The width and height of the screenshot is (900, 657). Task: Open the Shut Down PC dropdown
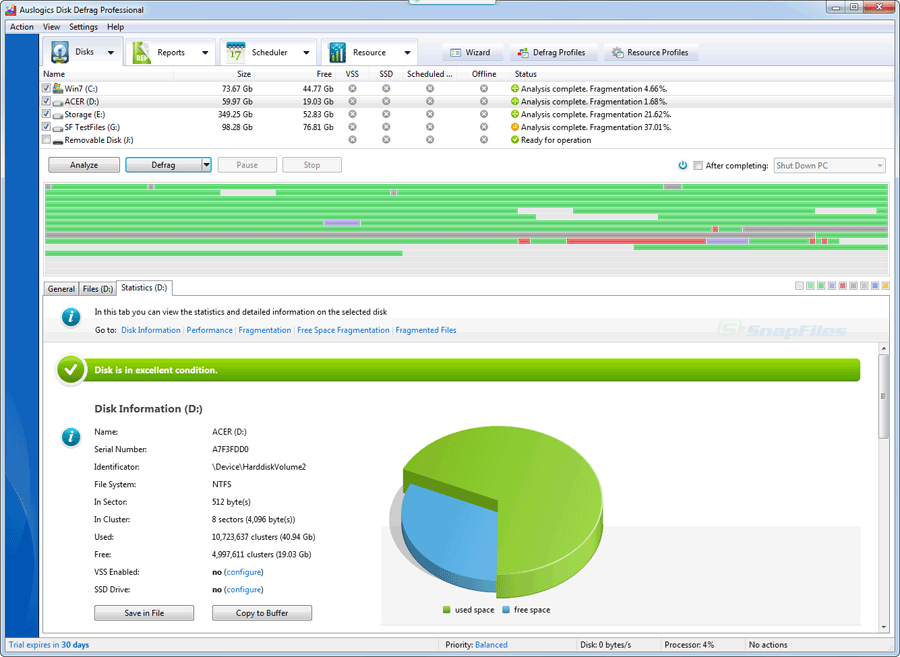pos(878,165)
